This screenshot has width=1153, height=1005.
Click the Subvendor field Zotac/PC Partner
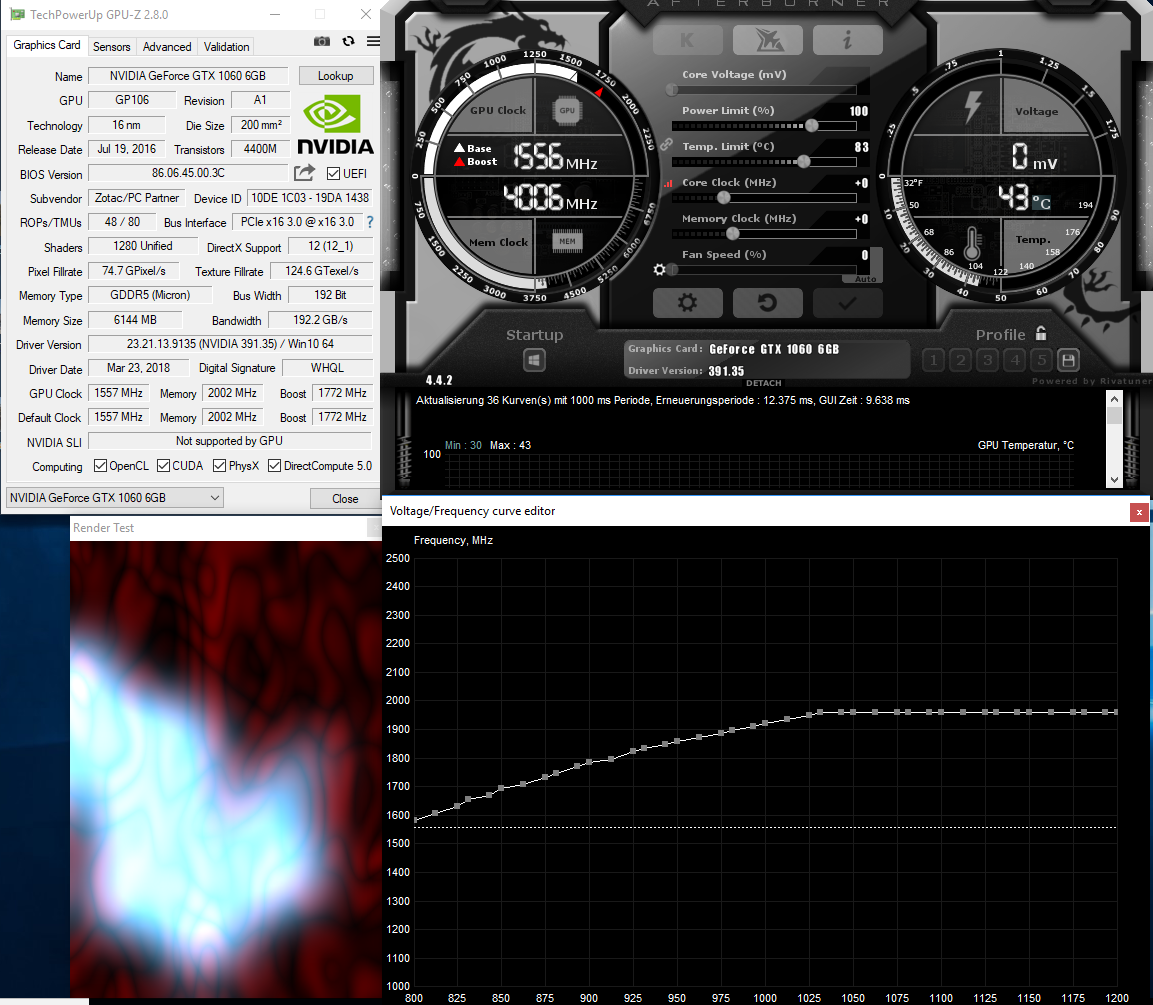pos(137,198)
